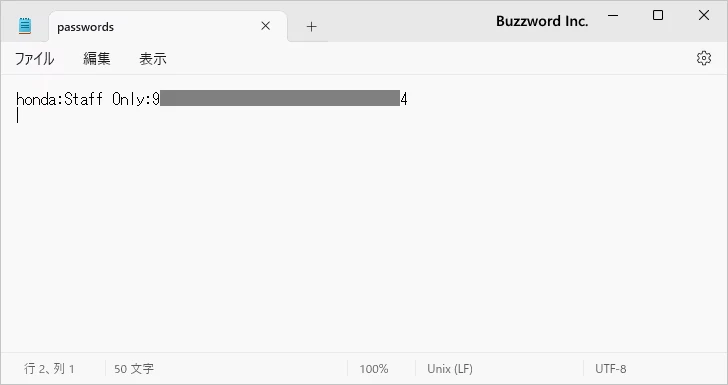This screenshot has width=728, height=385.
Task: Close the Notepad window
Action: click(704, 15)
